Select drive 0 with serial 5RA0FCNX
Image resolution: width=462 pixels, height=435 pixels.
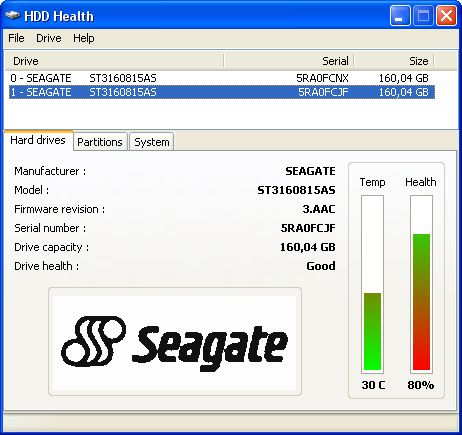[222, 78]
